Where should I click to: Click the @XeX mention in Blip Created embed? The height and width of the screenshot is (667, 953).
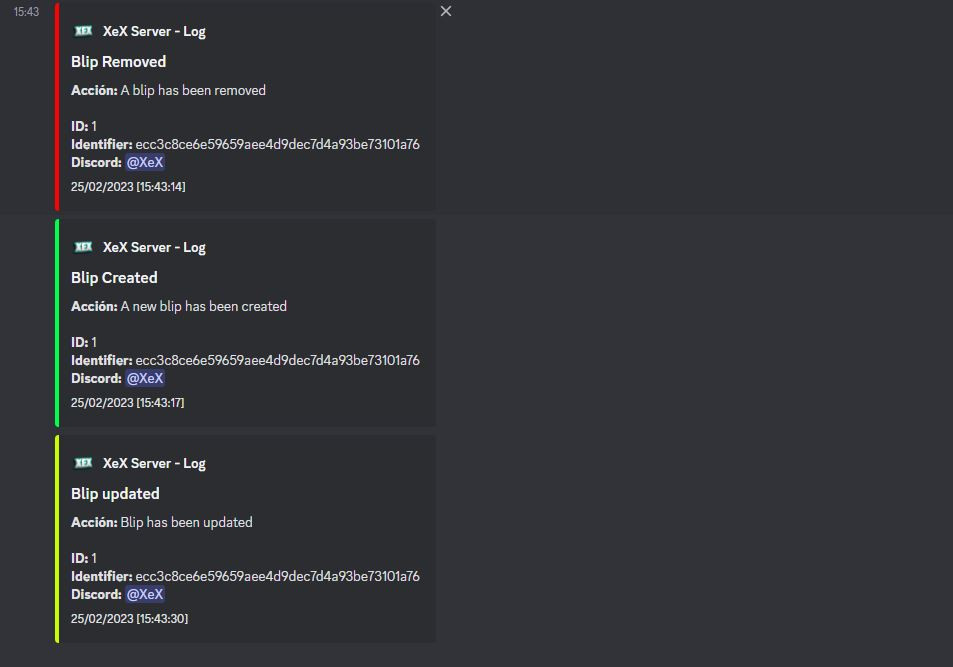144,378
